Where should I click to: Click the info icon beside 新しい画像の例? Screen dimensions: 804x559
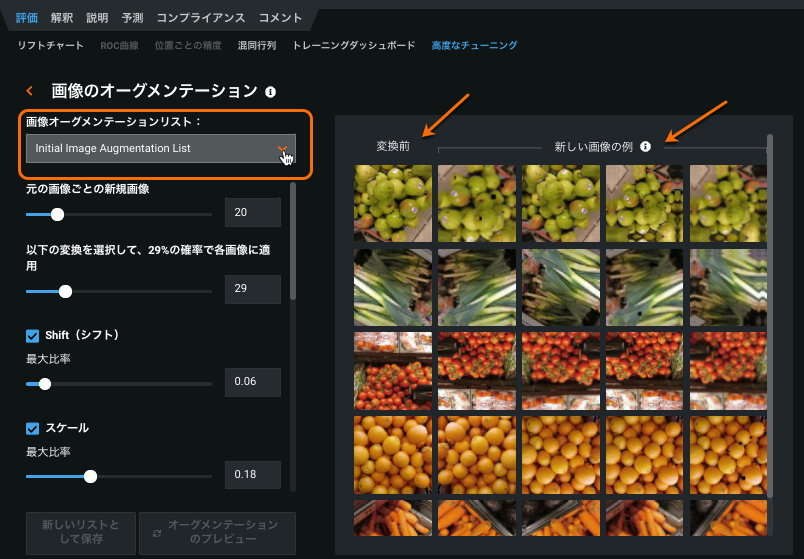click(646, 147)
